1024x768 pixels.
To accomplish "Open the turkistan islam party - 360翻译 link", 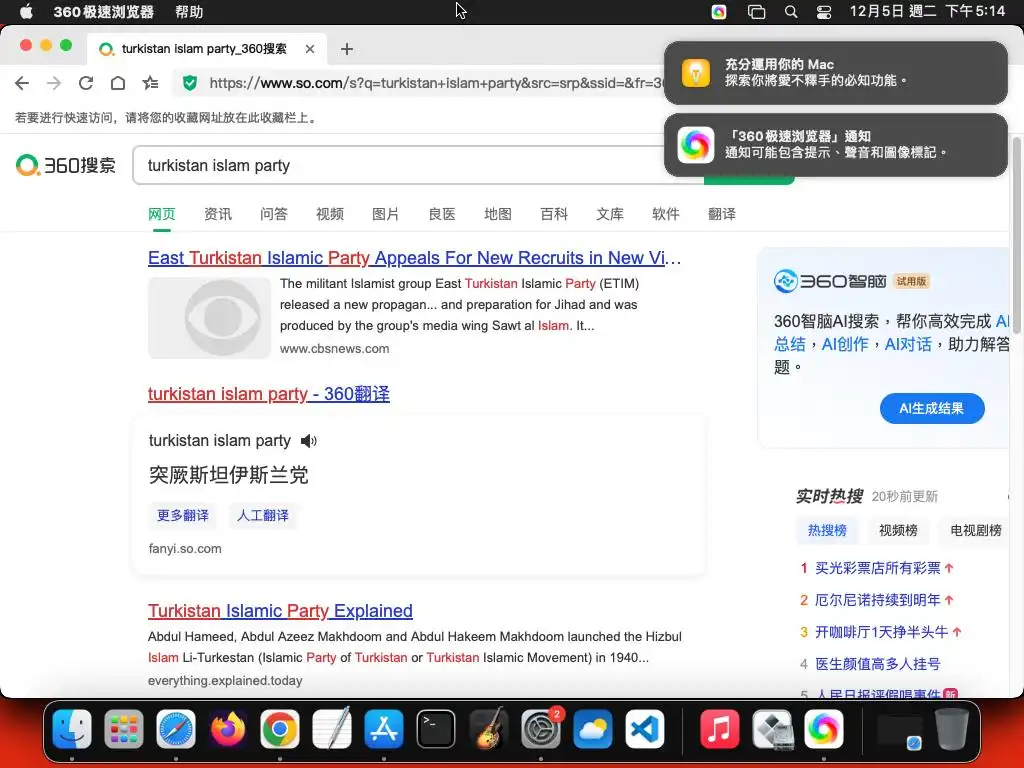I will 268,394.
